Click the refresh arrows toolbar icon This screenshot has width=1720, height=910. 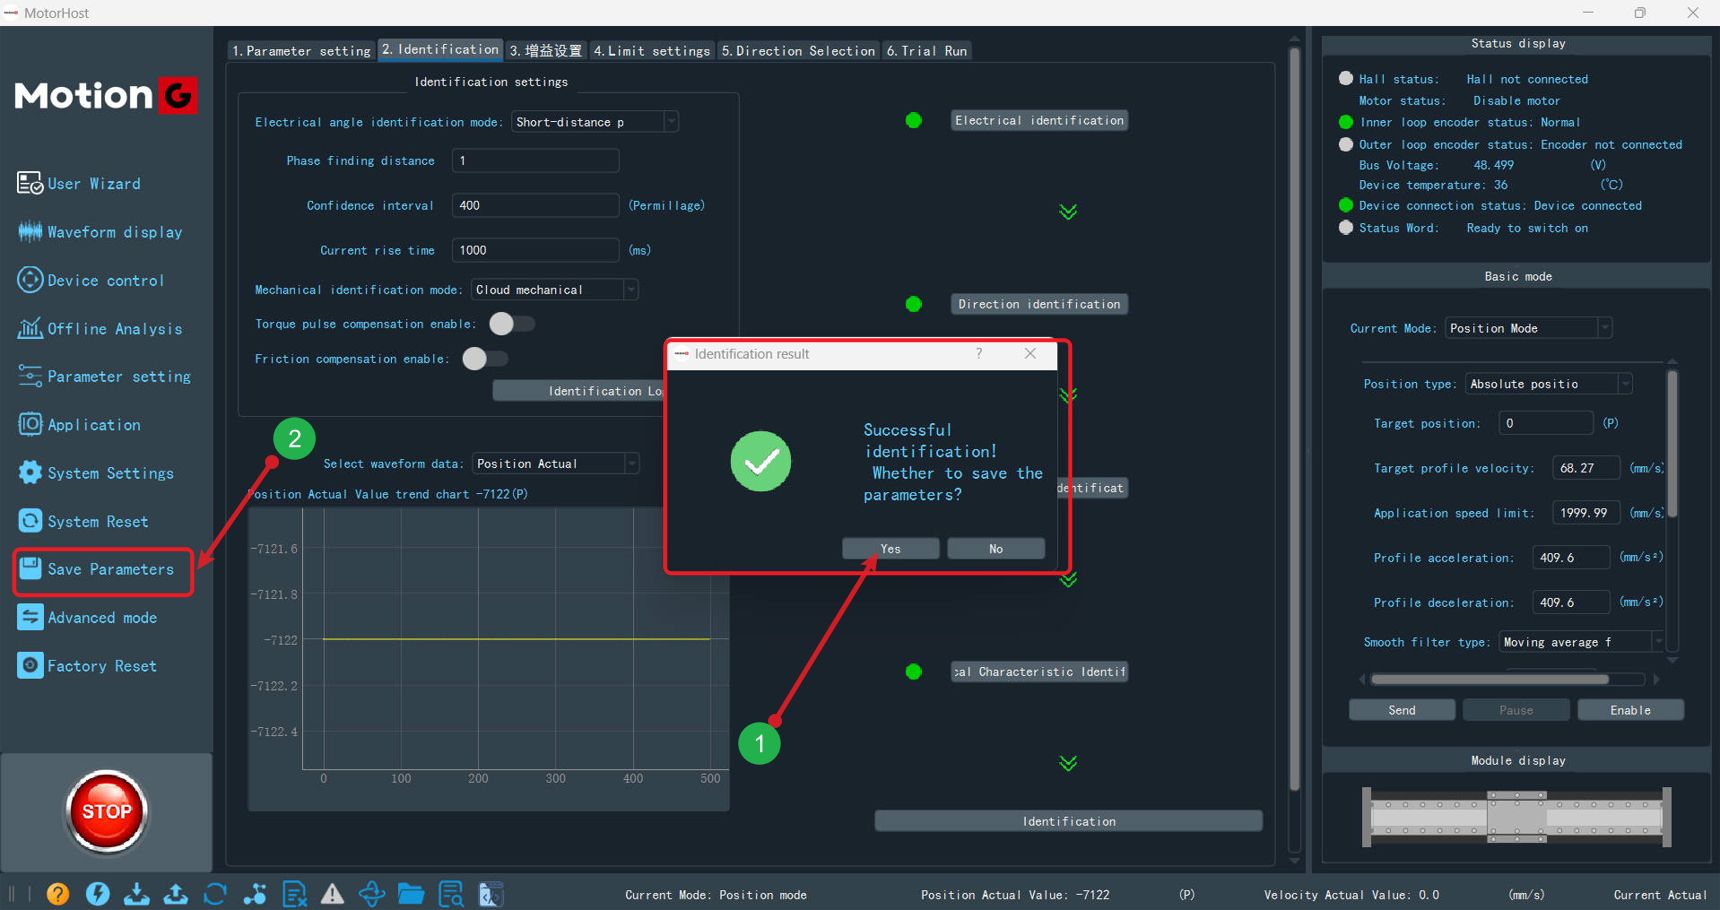(215, 894)
